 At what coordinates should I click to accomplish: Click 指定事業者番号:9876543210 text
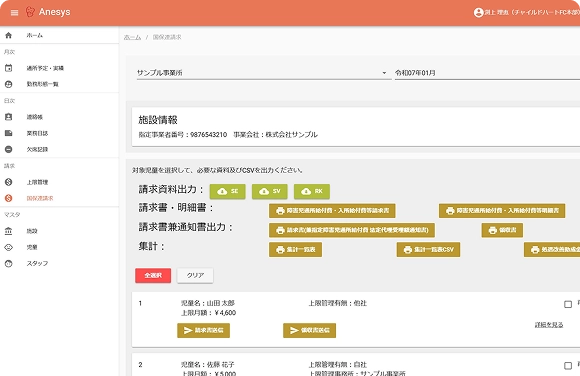pos(183,135)
